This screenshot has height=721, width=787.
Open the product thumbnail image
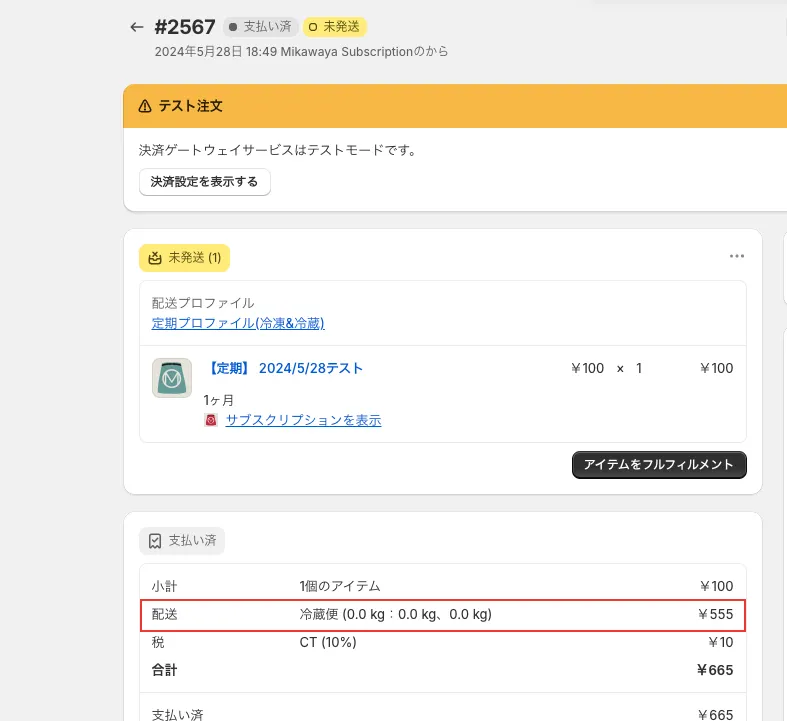point(172,378)
